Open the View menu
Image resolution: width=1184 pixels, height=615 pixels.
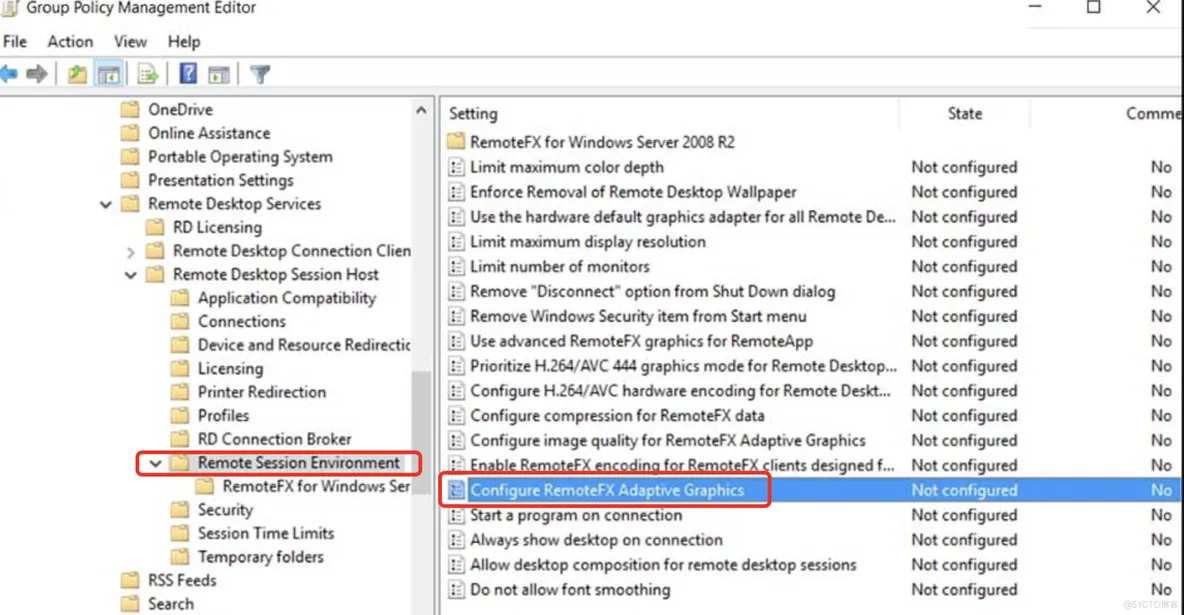130,42
